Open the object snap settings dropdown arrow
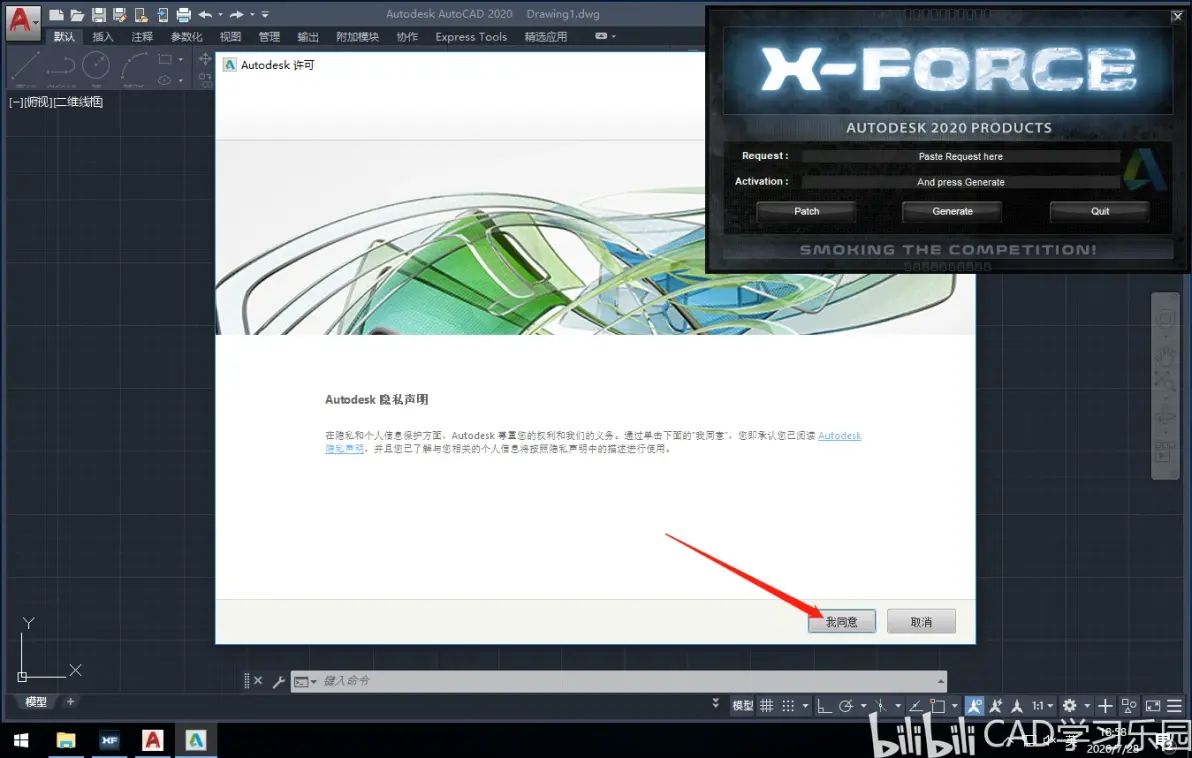The height and width of the screenshot is (758, 1192). 954,706
